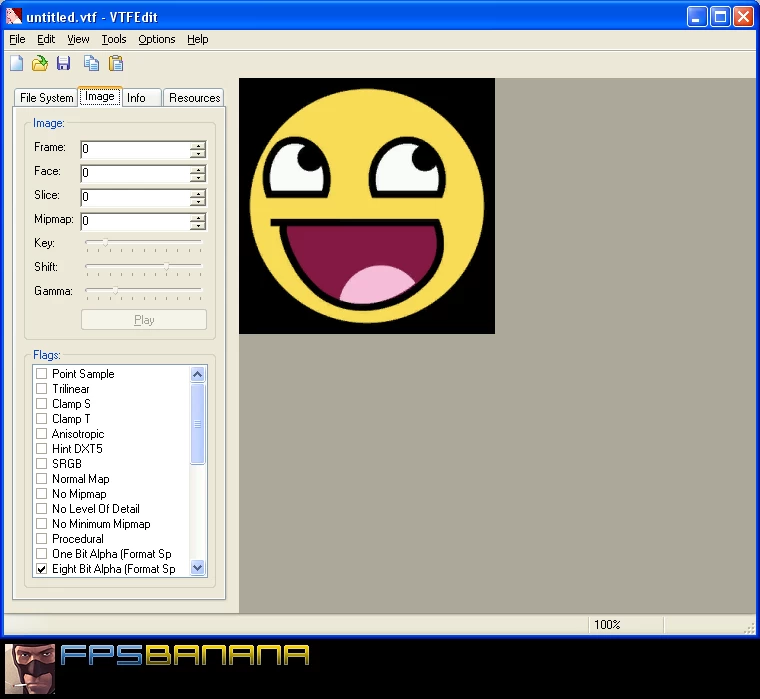Viewport: 760px width, 699px height.
Task: Check the One Bit Alpha flag
Action: point(42,554)
